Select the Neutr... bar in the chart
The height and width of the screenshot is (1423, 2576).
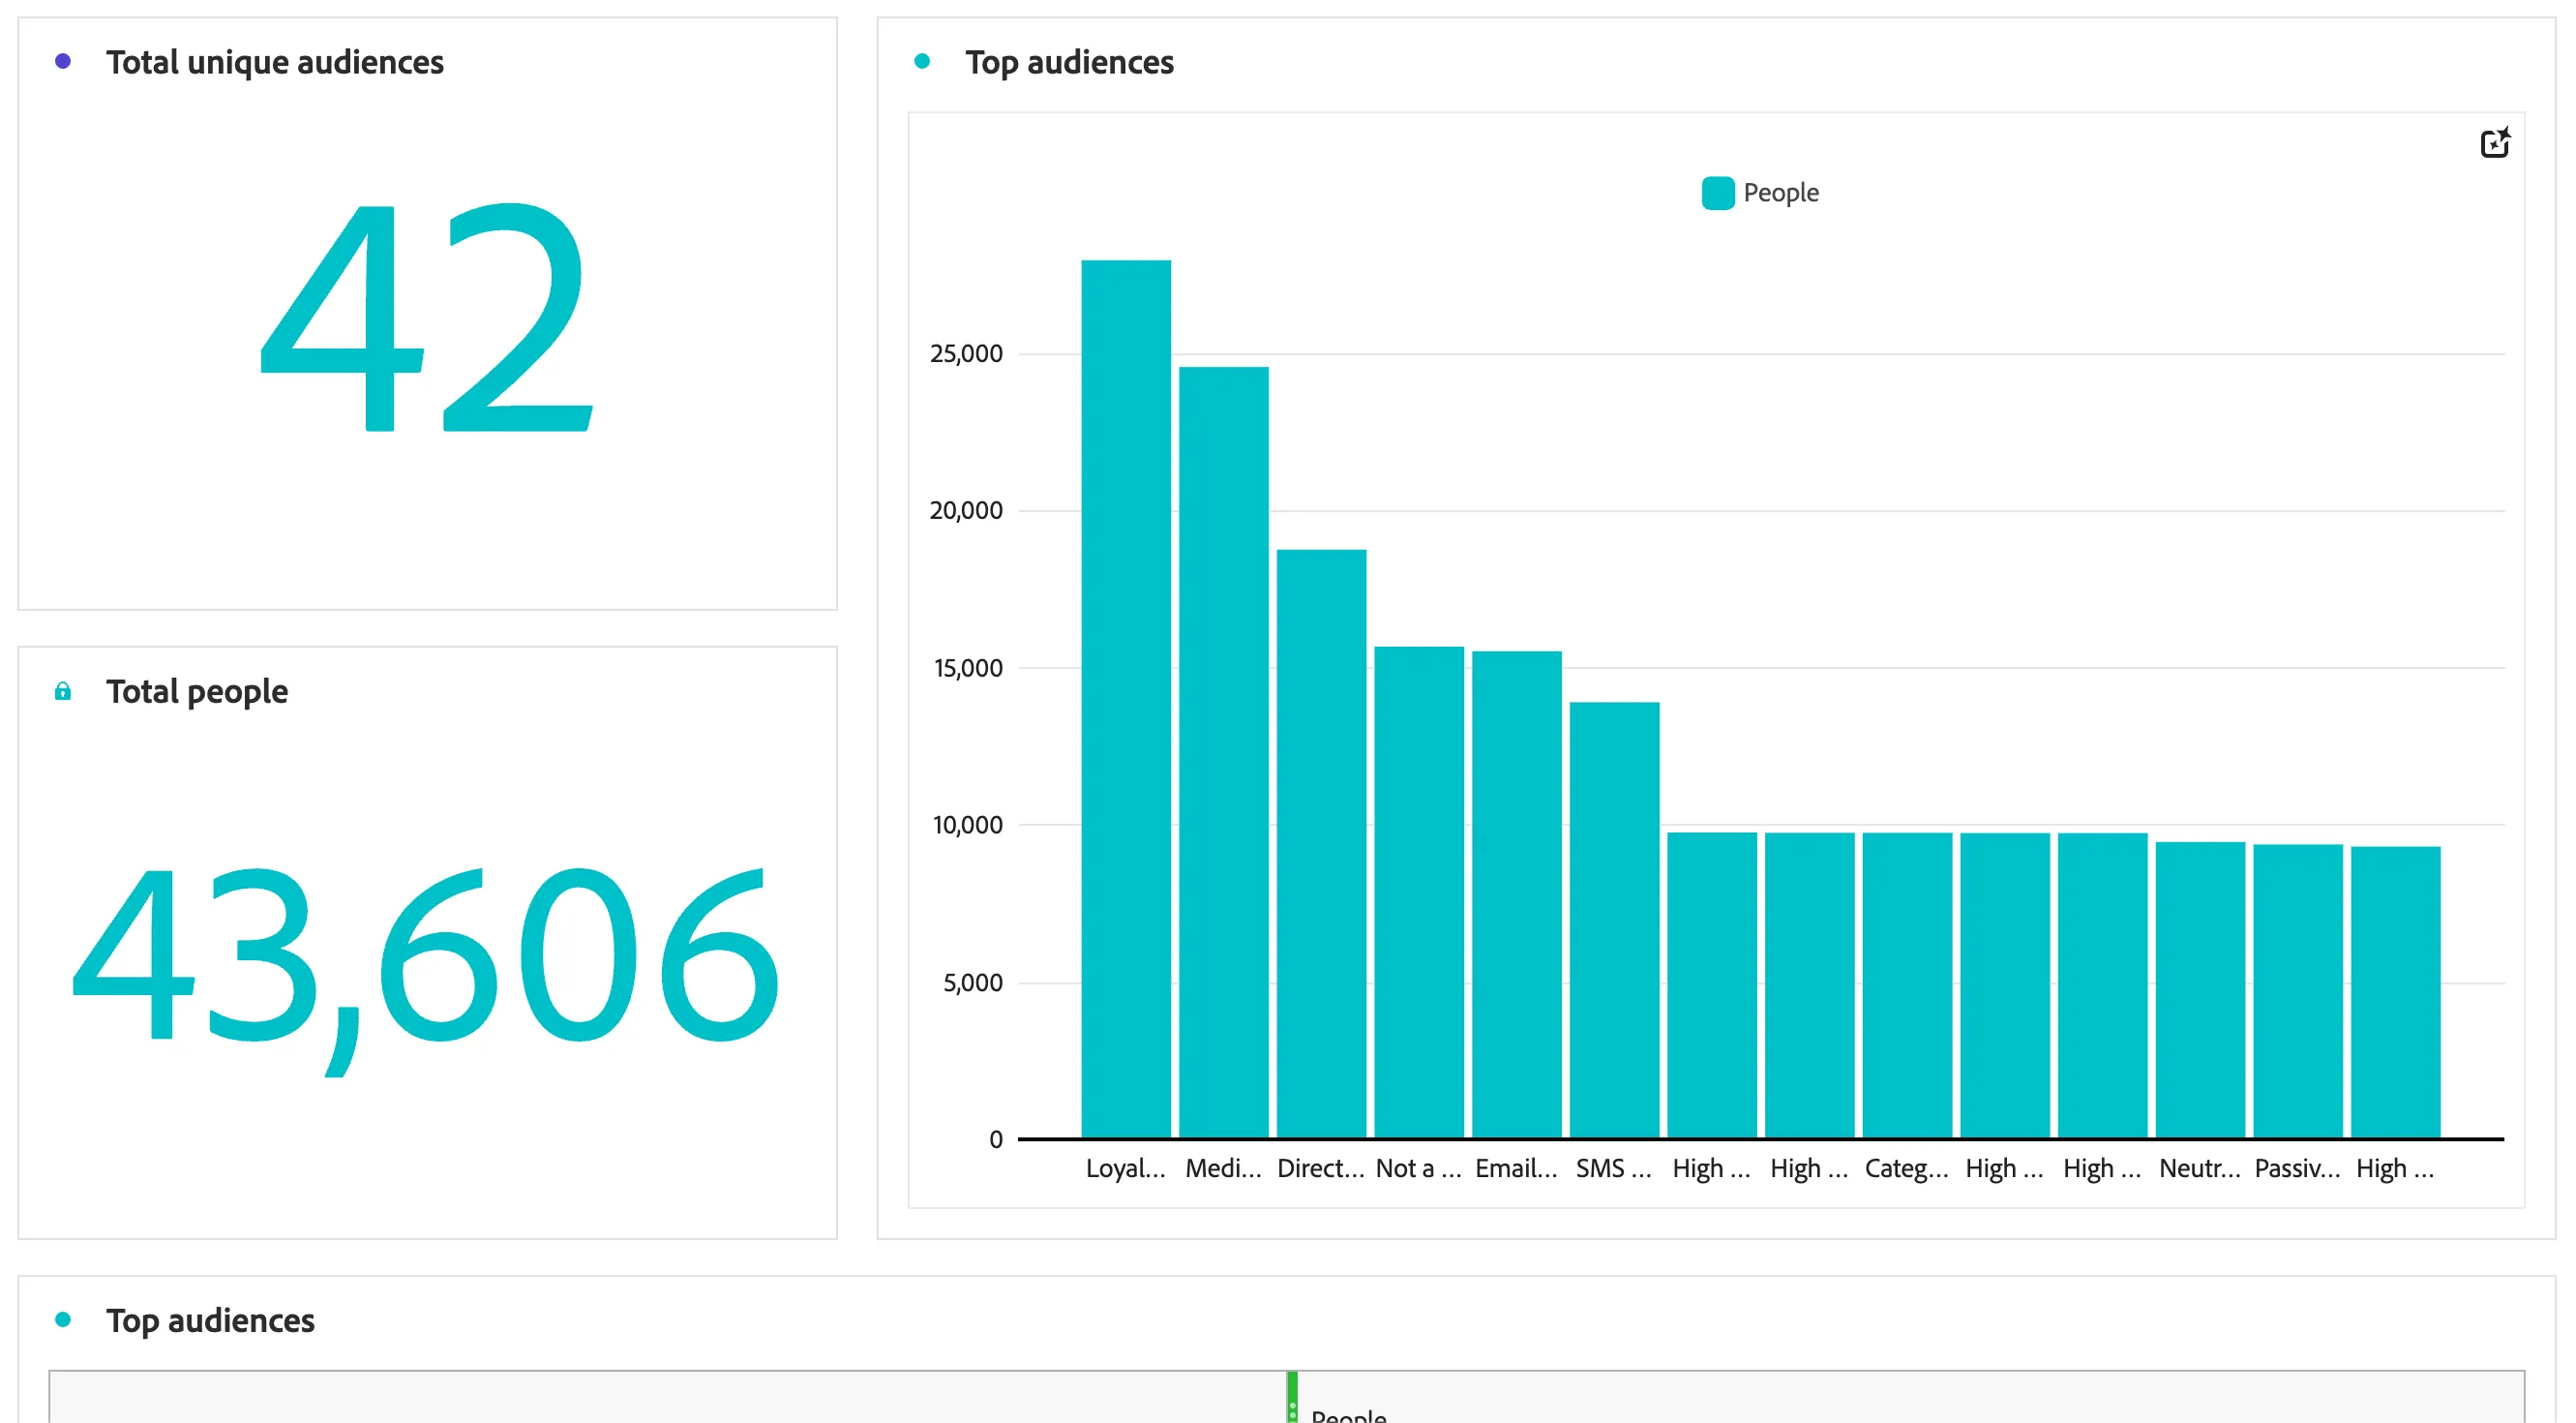point(2200,990)
